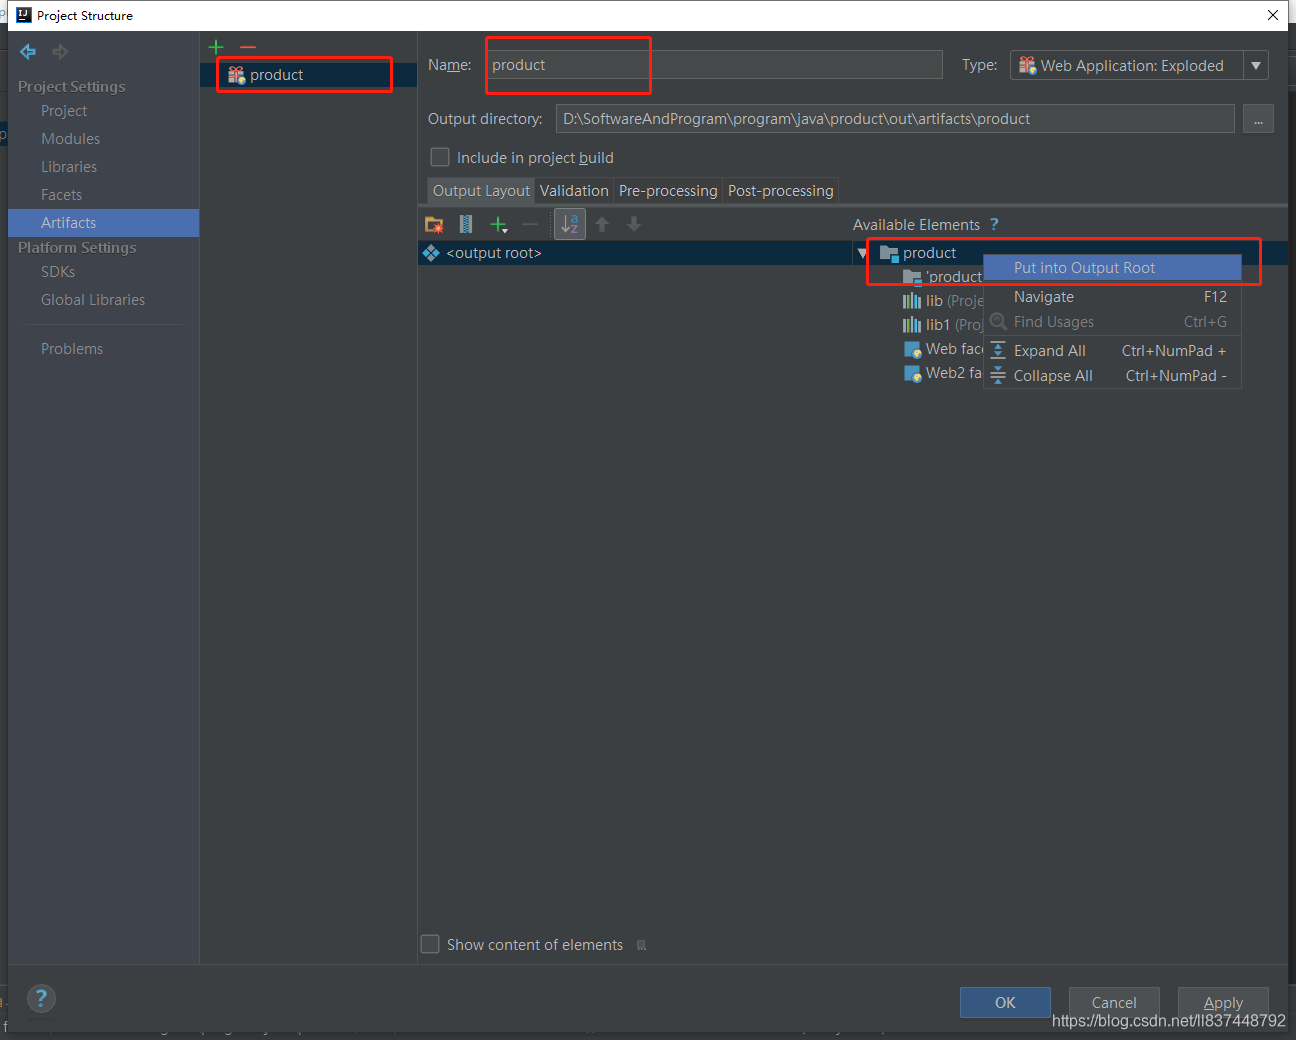Move element down with the down arrow
The height and width of the screenshot is (1040, 1296).
[634, 224]
